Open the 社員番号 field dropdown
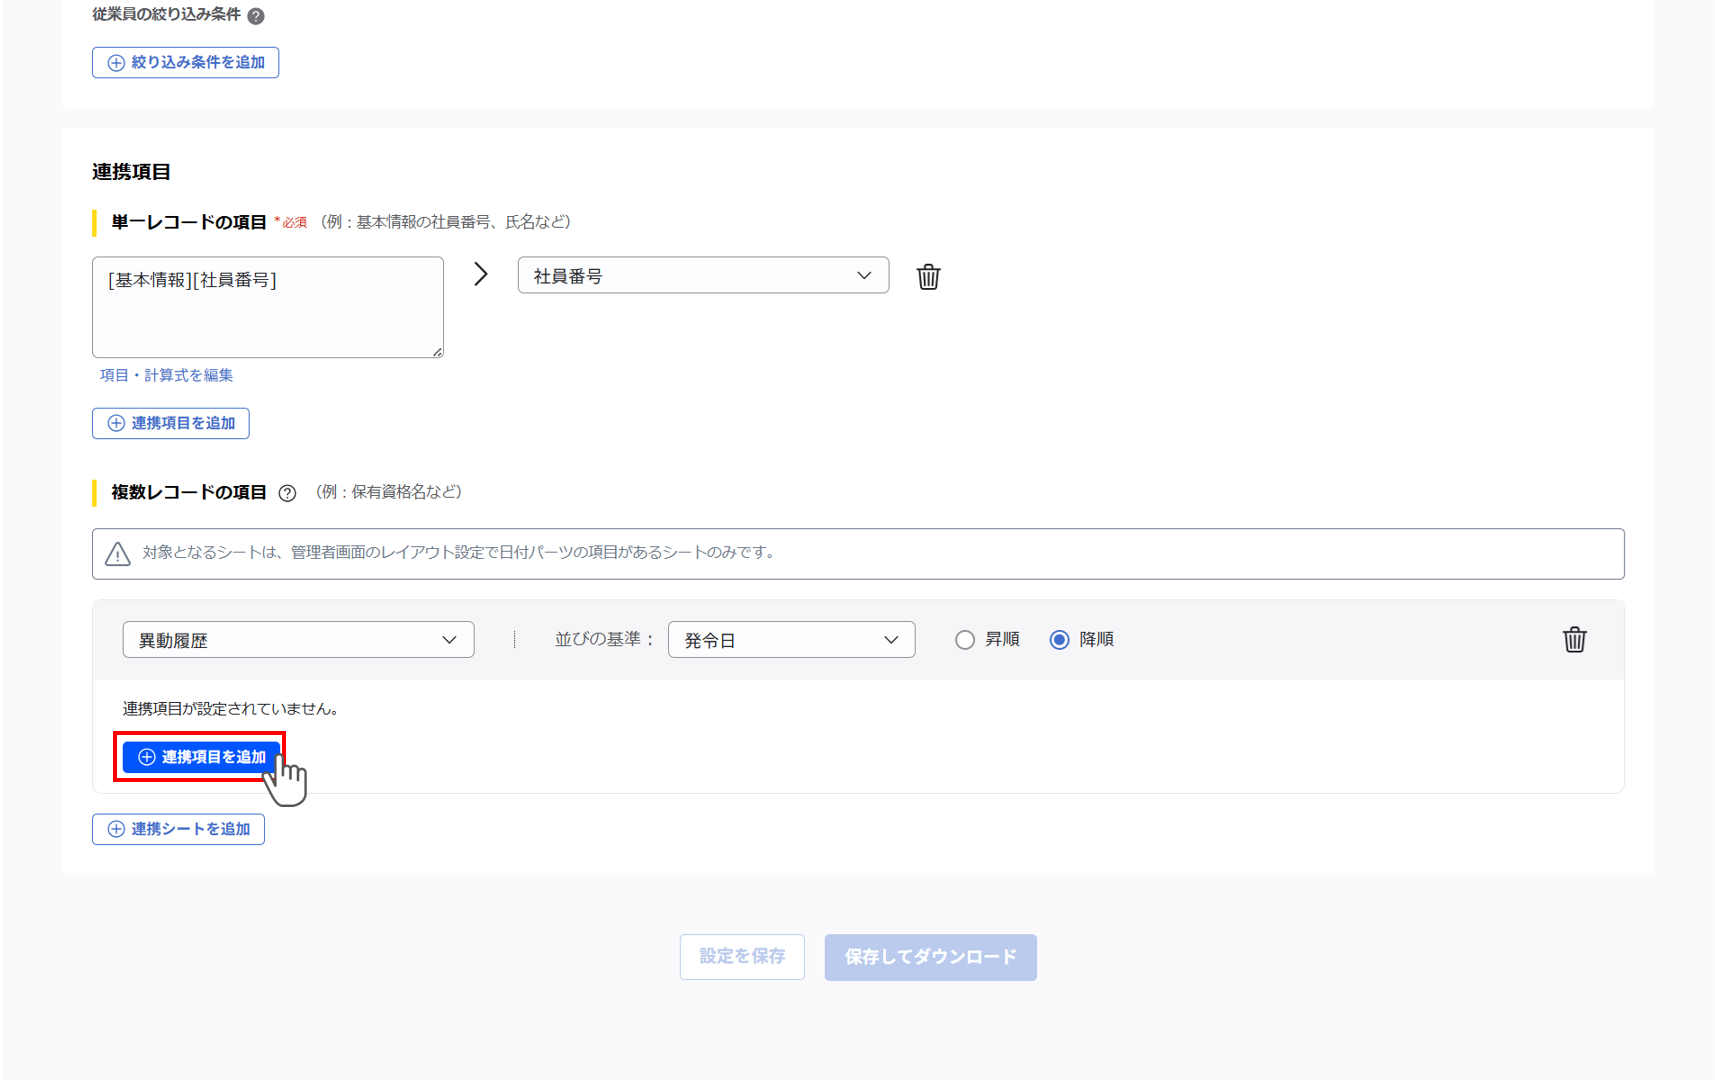The image size is (1715, 1080). pos(702,274)
